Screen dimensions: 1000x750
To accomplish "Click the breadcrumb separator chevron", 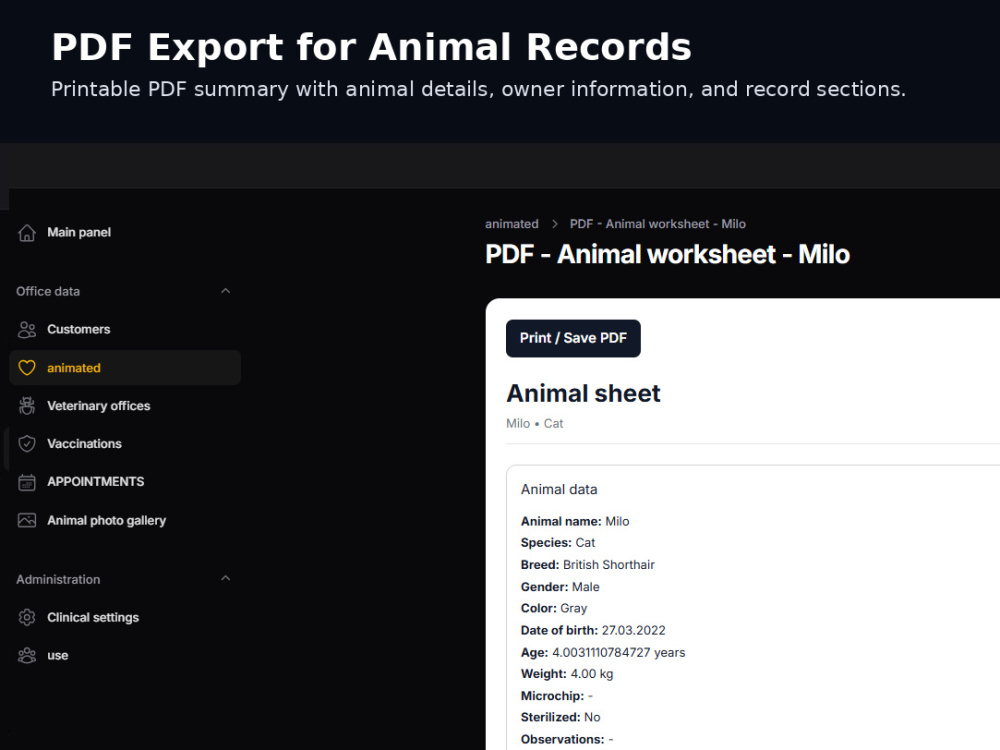I will 554,224.
